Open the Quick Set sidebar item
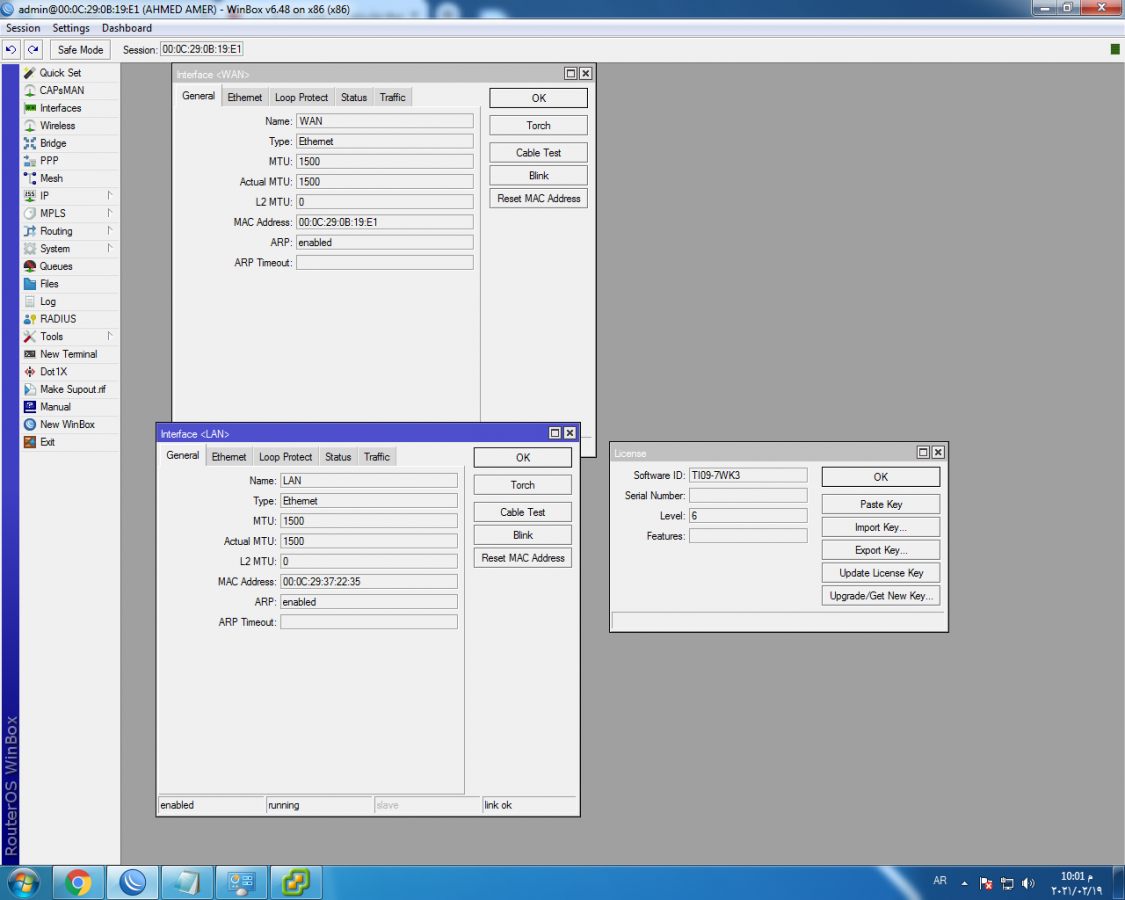 pos(60,73)
